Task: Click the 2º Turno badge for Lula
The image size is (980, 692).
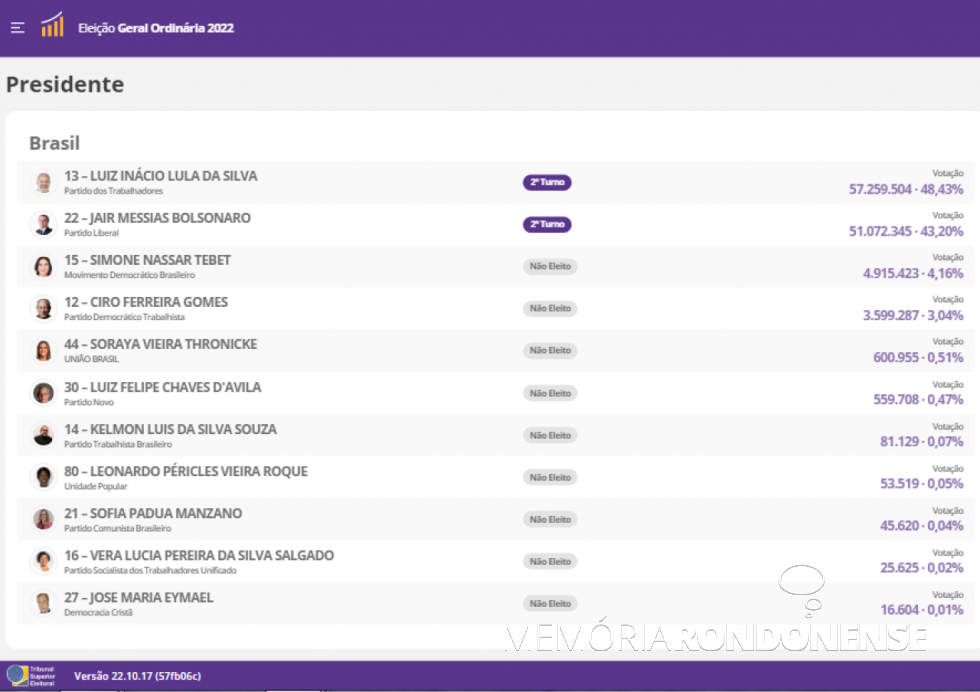Action: pos(547,183)
